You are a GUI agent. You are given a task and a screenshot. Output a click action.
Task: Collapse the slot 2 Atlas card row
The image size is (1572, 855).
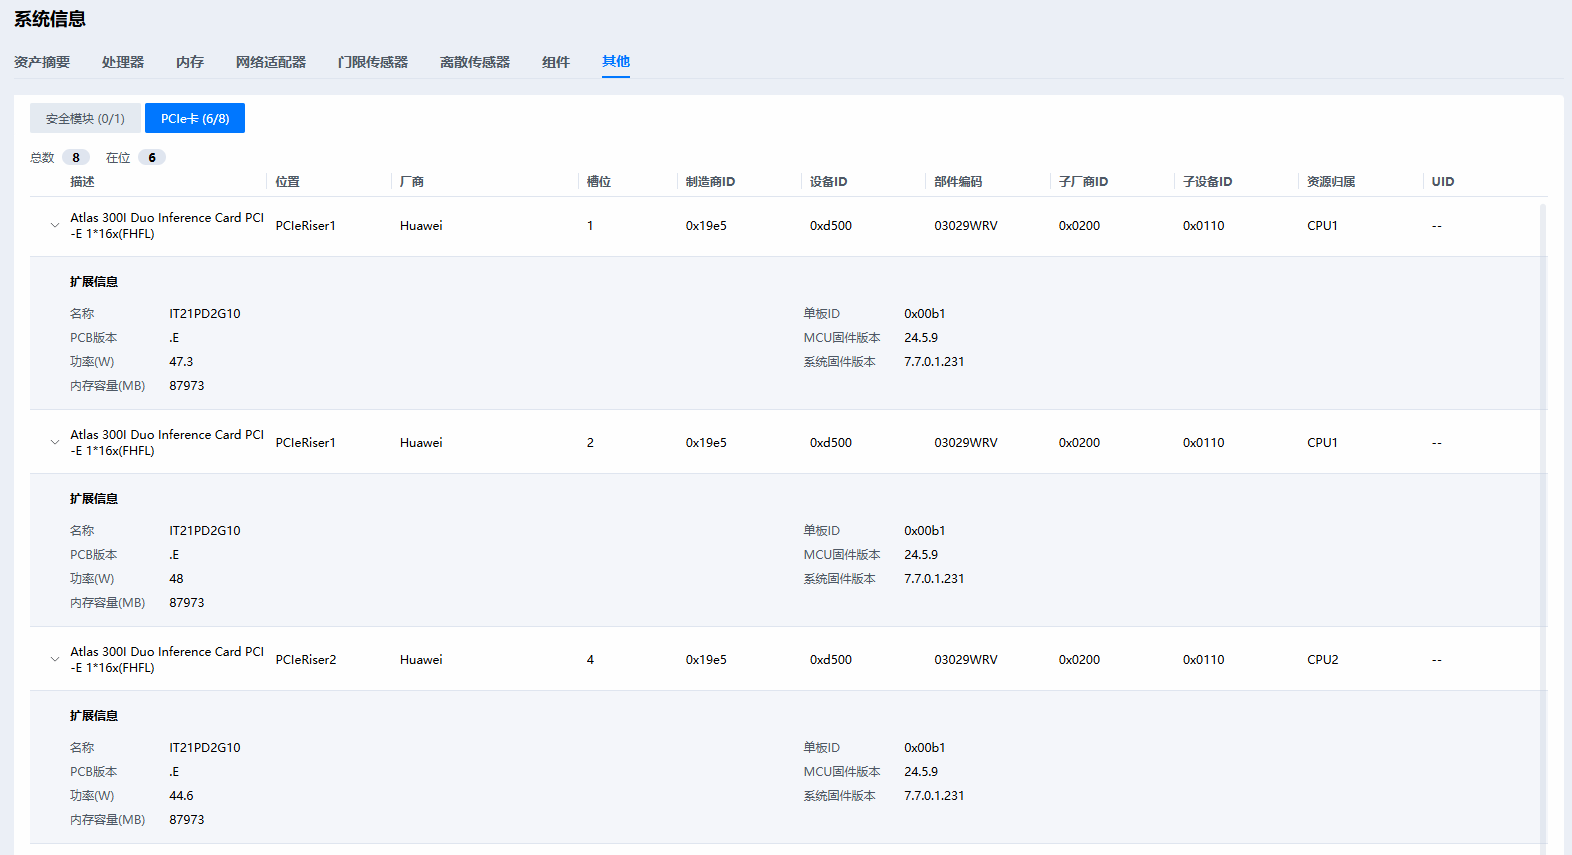(55, 442)
